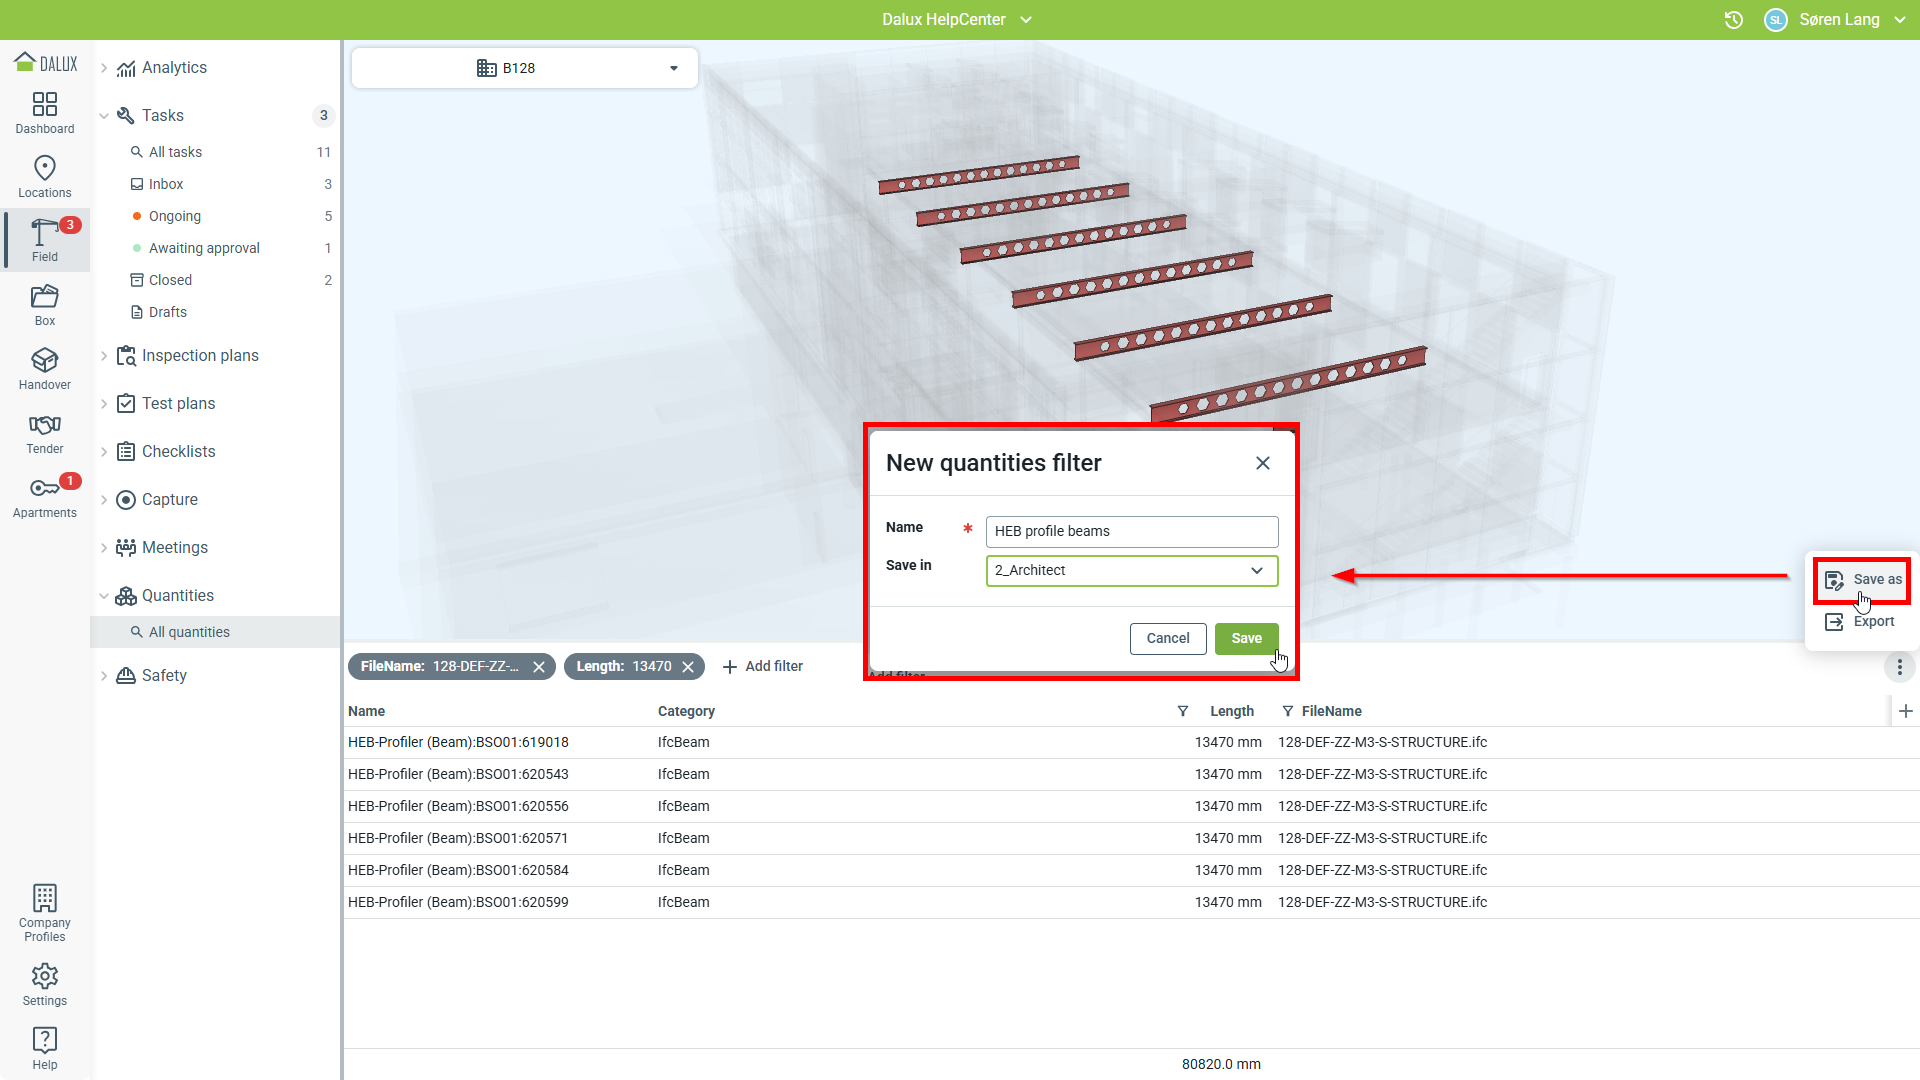Open the Save in dropdown
This screenshot has height=1080, width=1920.
[1132, 570]
